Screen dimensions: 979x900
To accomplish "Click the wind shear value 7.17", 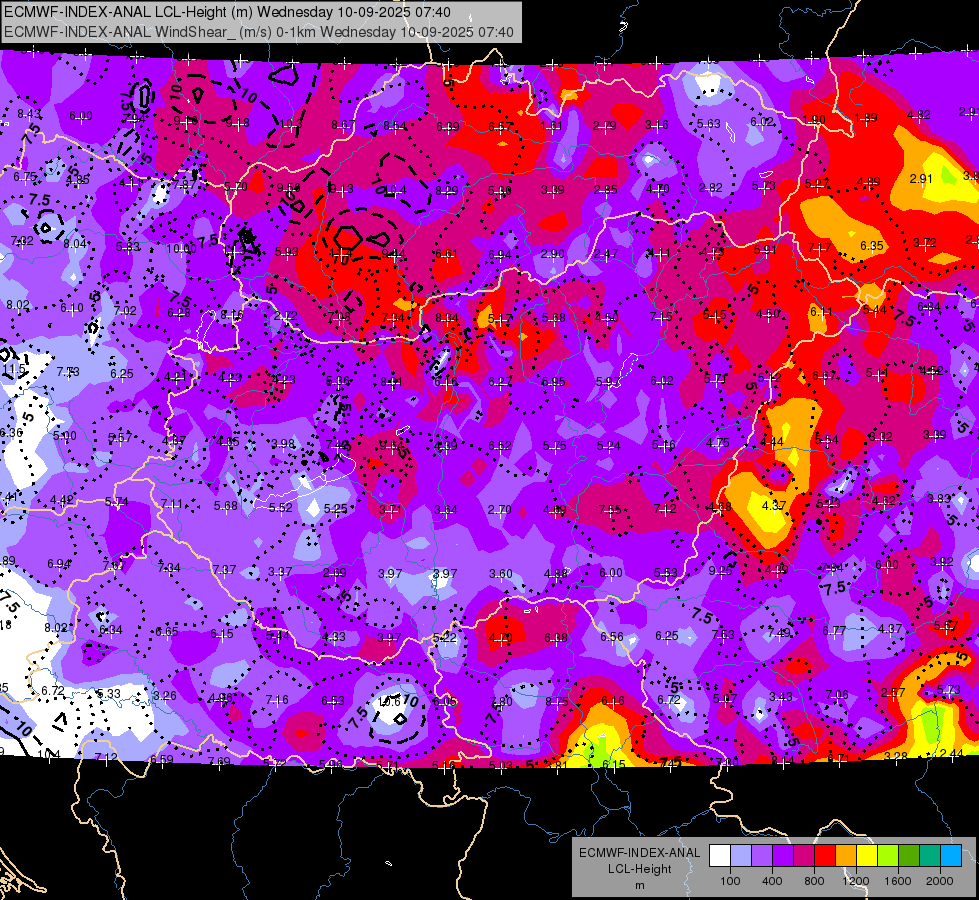I will tap(819, 248).
